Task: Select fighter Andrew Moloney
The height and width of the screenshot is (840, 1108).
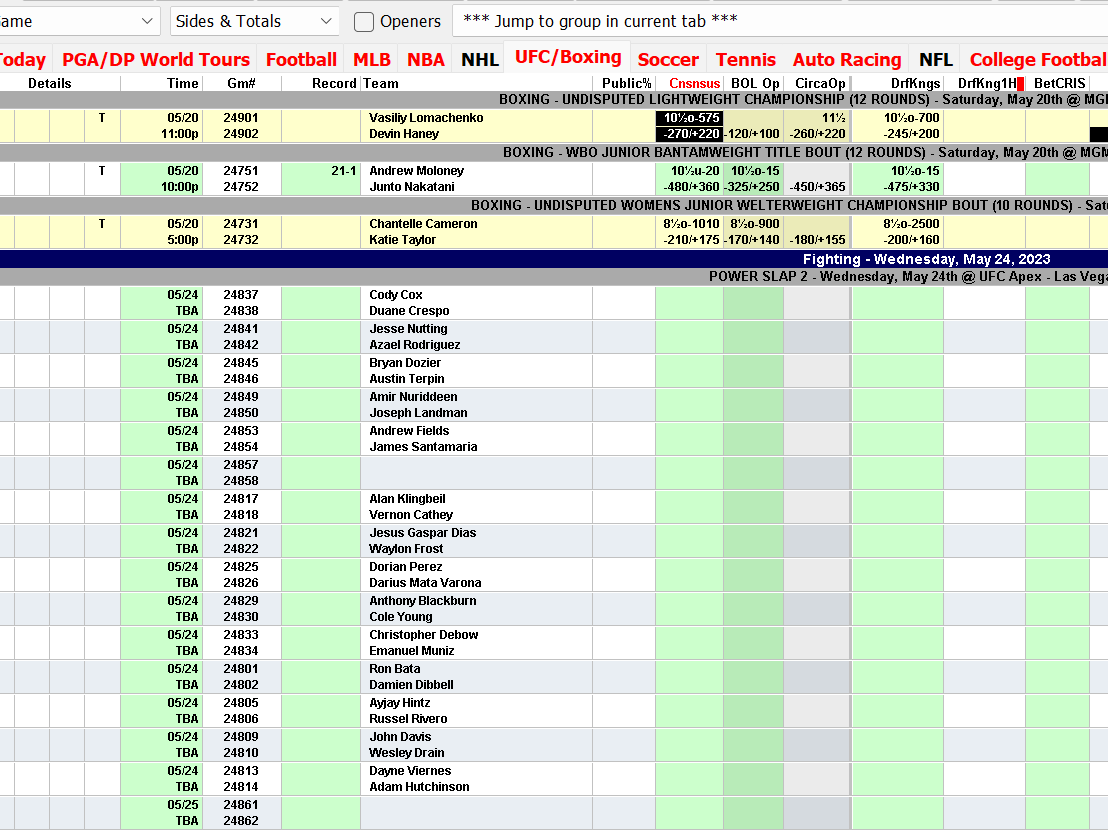Action: (416, 171)
